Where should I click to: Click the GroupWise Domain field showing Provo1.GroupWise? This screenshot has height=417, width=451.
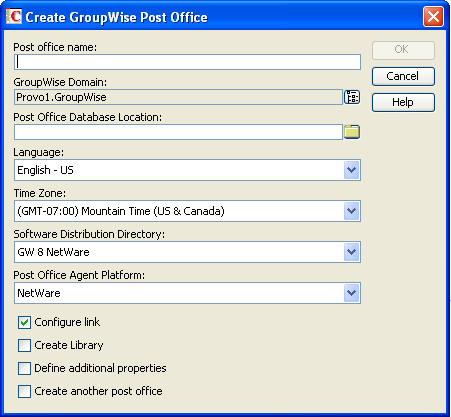click(x=178, y=97)
